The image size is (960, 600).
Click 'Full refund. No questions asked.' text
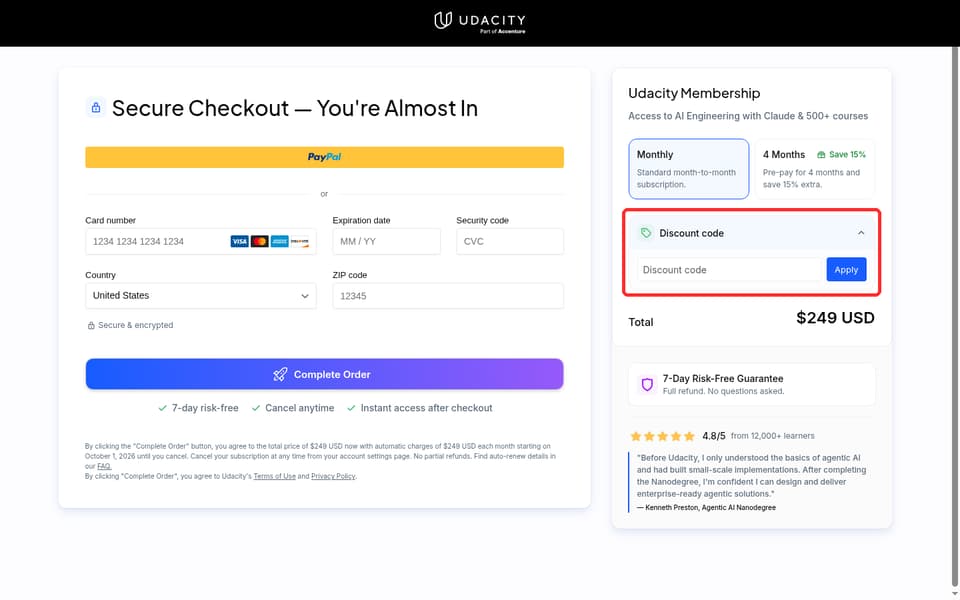coord(723,391)
